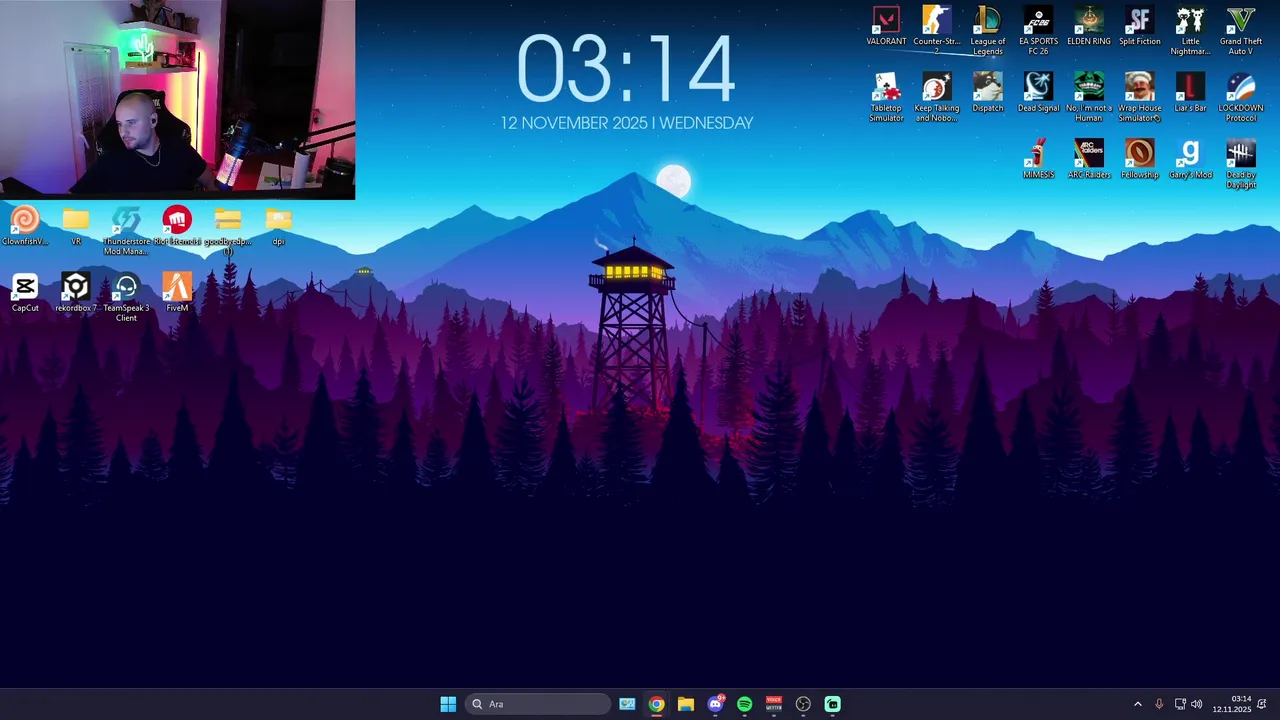Image resolution: width=1280 pixels, height=720 pixels.
Task: Select the ELDEN RING desktop shortcut
Action: [1089, 27]
